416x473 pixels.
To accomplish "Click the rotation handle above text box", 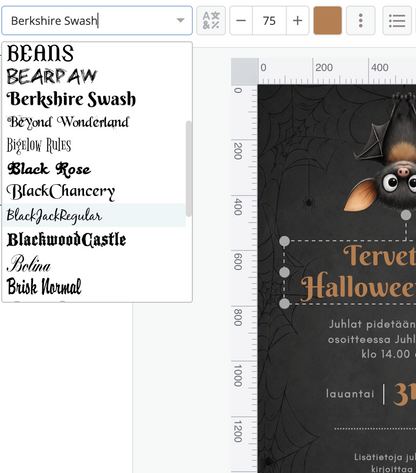I will click(x=406, y=215).
